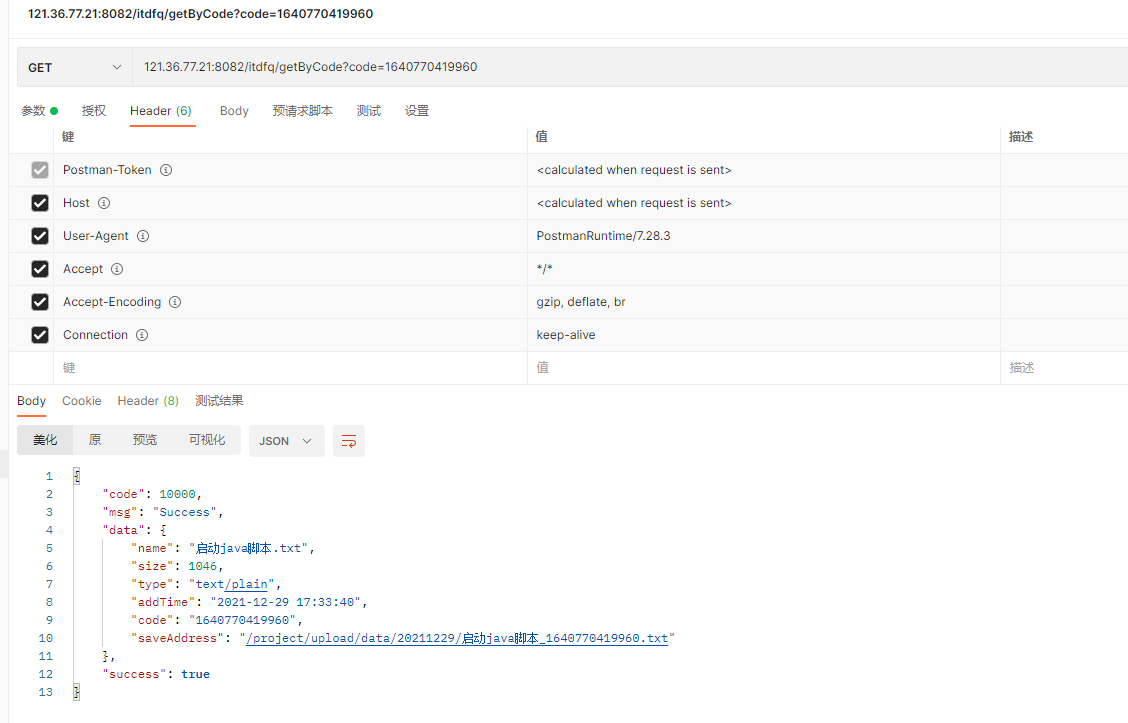The image size is (1128, 723).
Task: Open the JSON format dropdown
Action: click(x=286, y=441)
